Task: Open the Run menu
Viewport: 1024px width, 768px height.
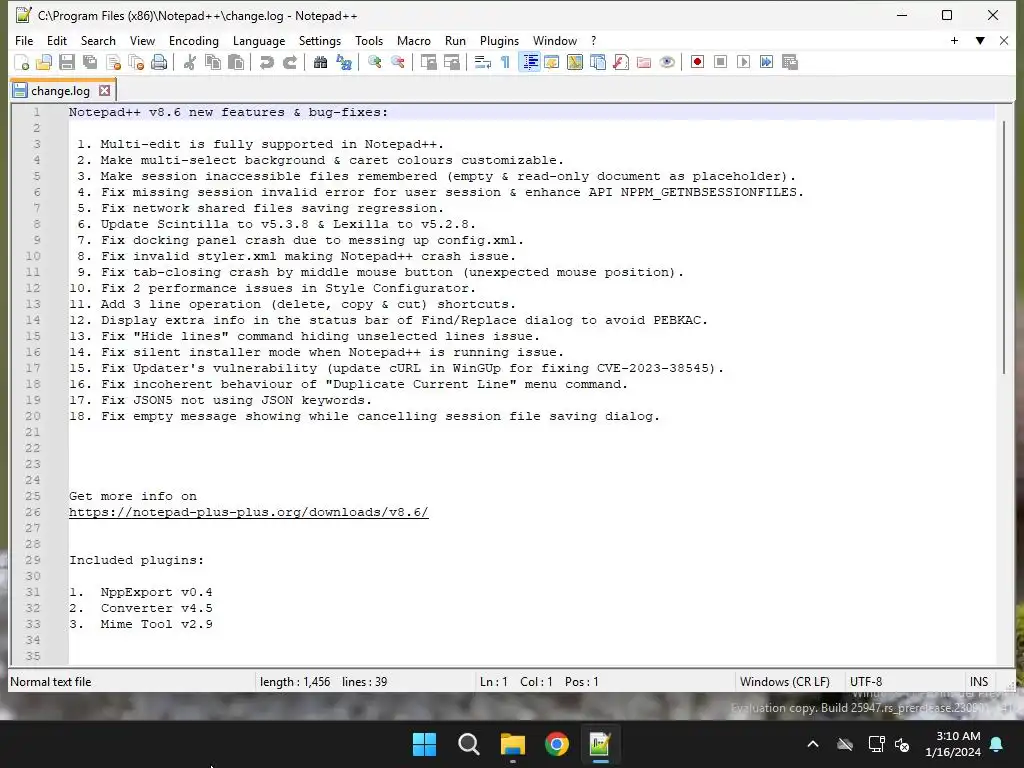Action: click(455, 40)
